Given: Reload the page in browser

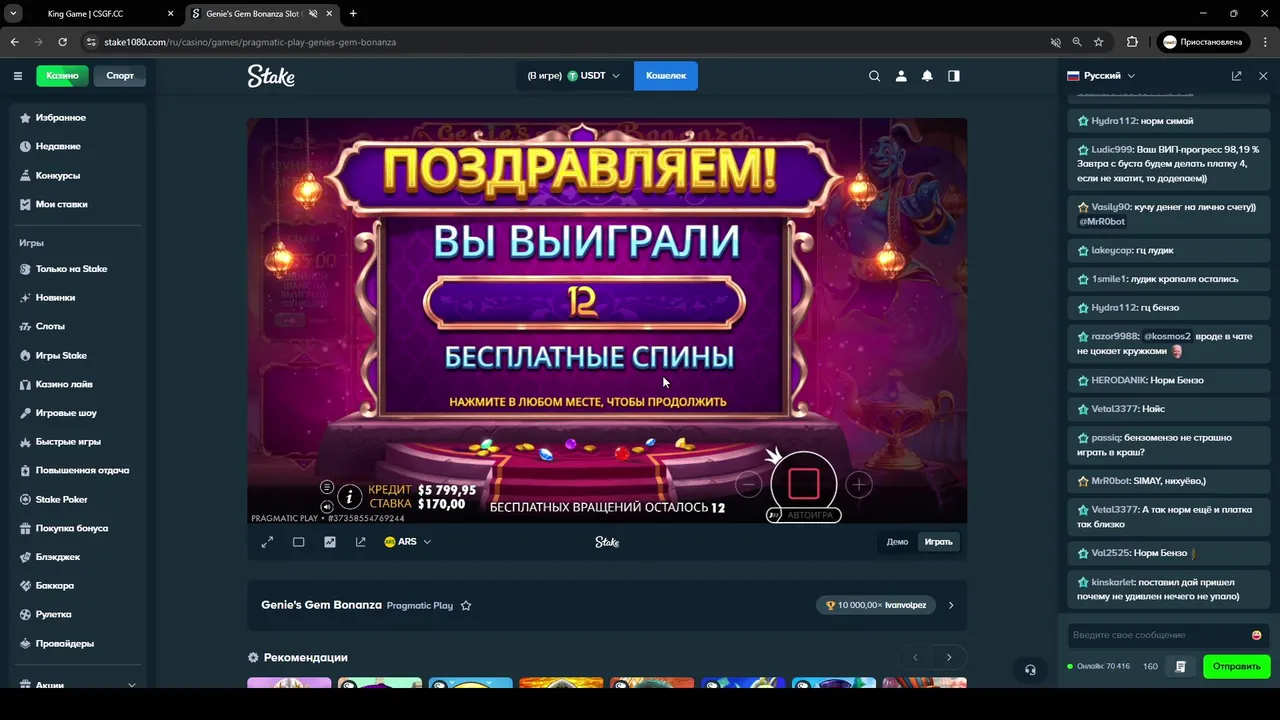Looking at the screenshot, I should point(62,42).
